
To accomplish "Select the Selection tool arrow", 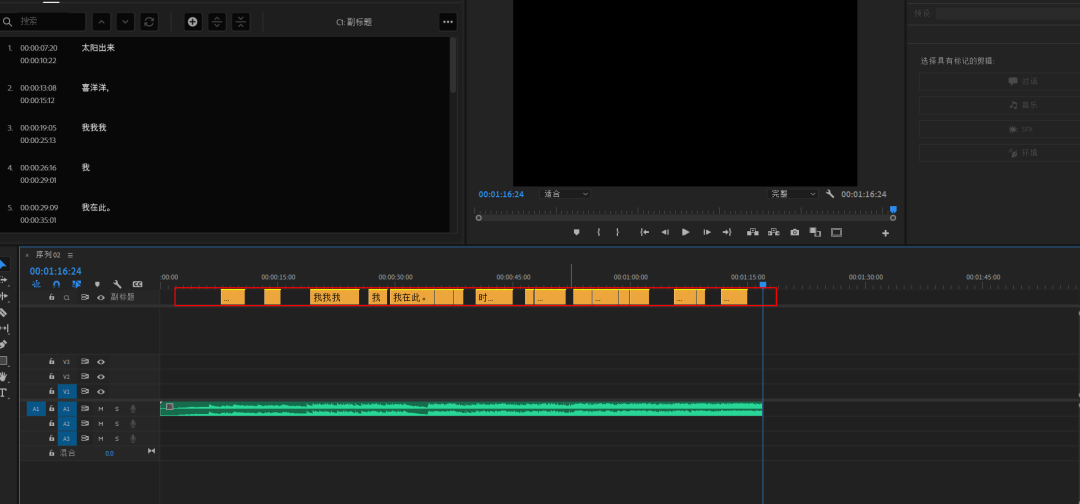I will (x=3, y=264).
